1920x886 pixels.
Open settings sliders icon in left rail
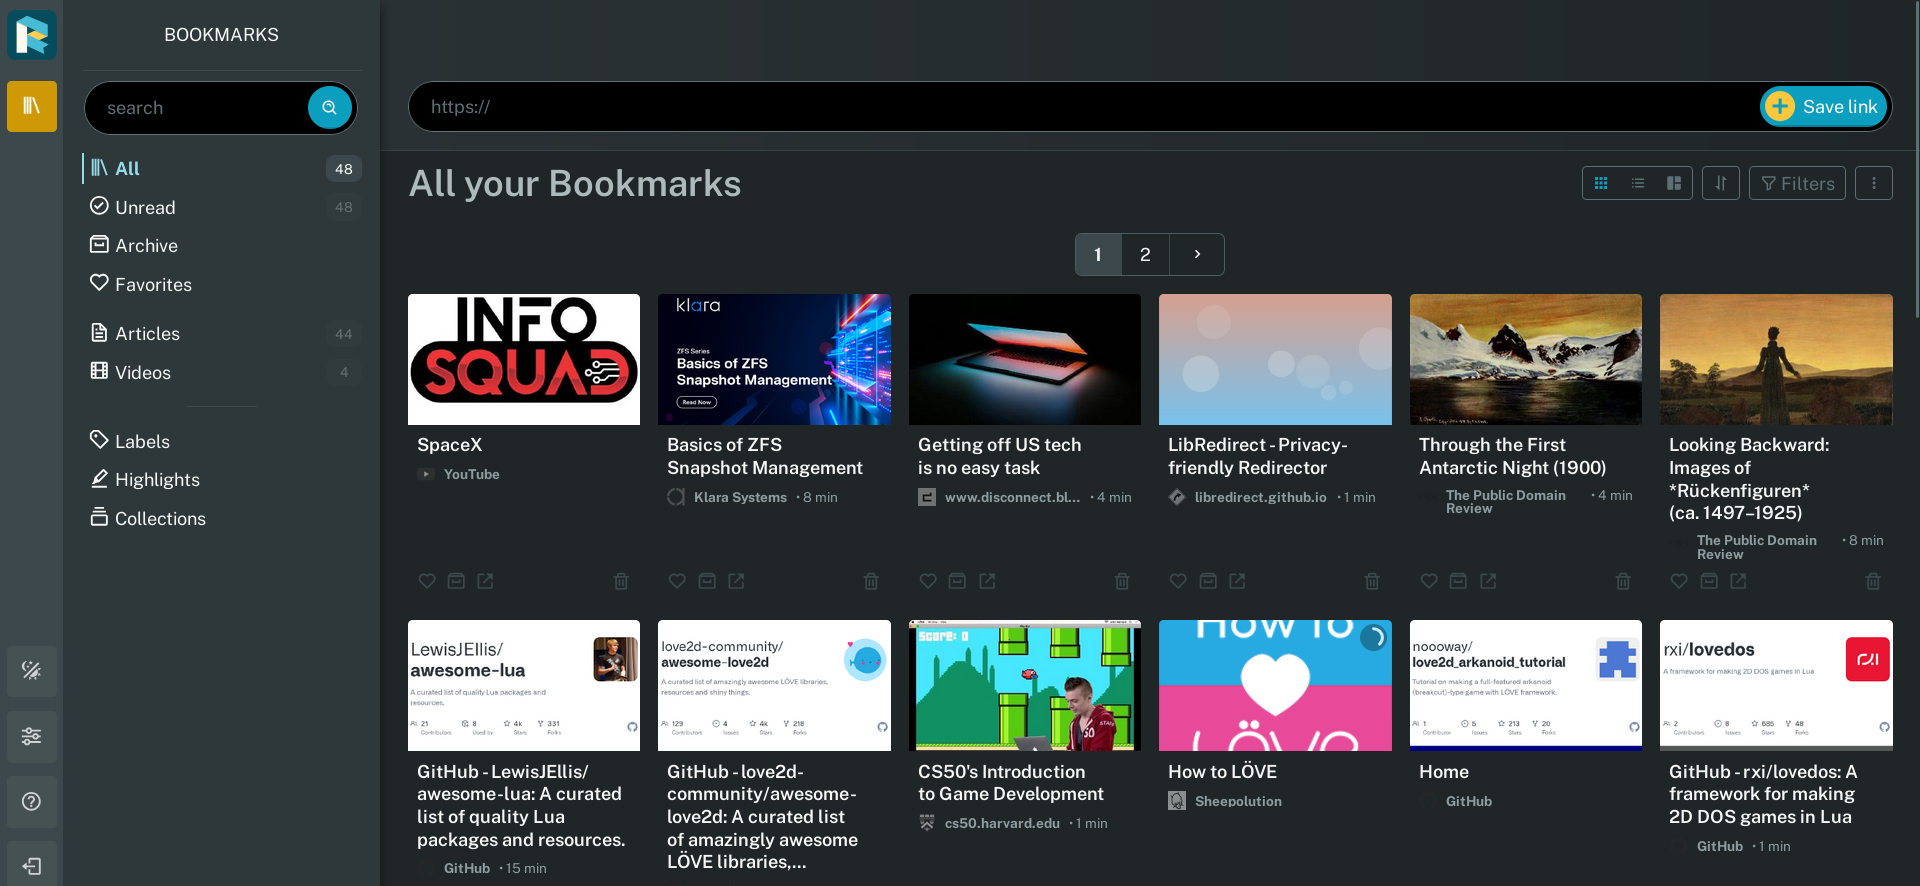(32, 737)
